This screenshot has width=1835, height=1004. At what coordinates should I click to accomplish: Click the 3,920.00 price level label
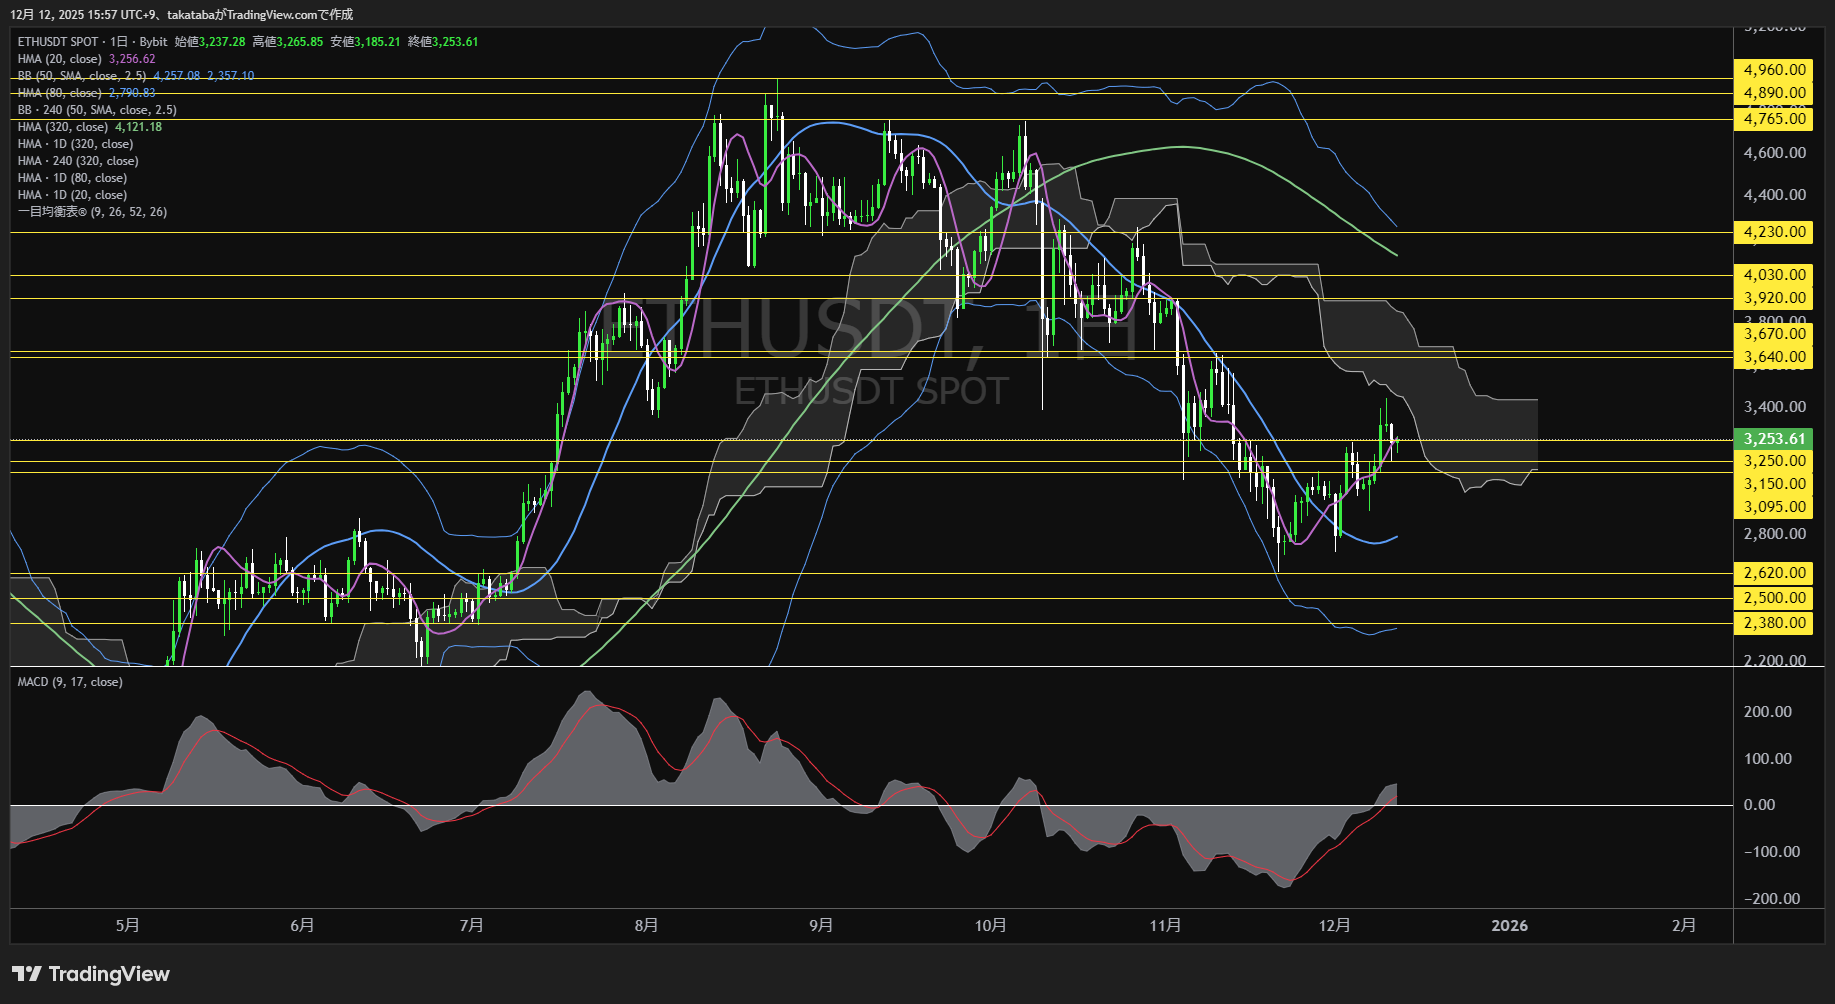click(x=1774, y=298)
